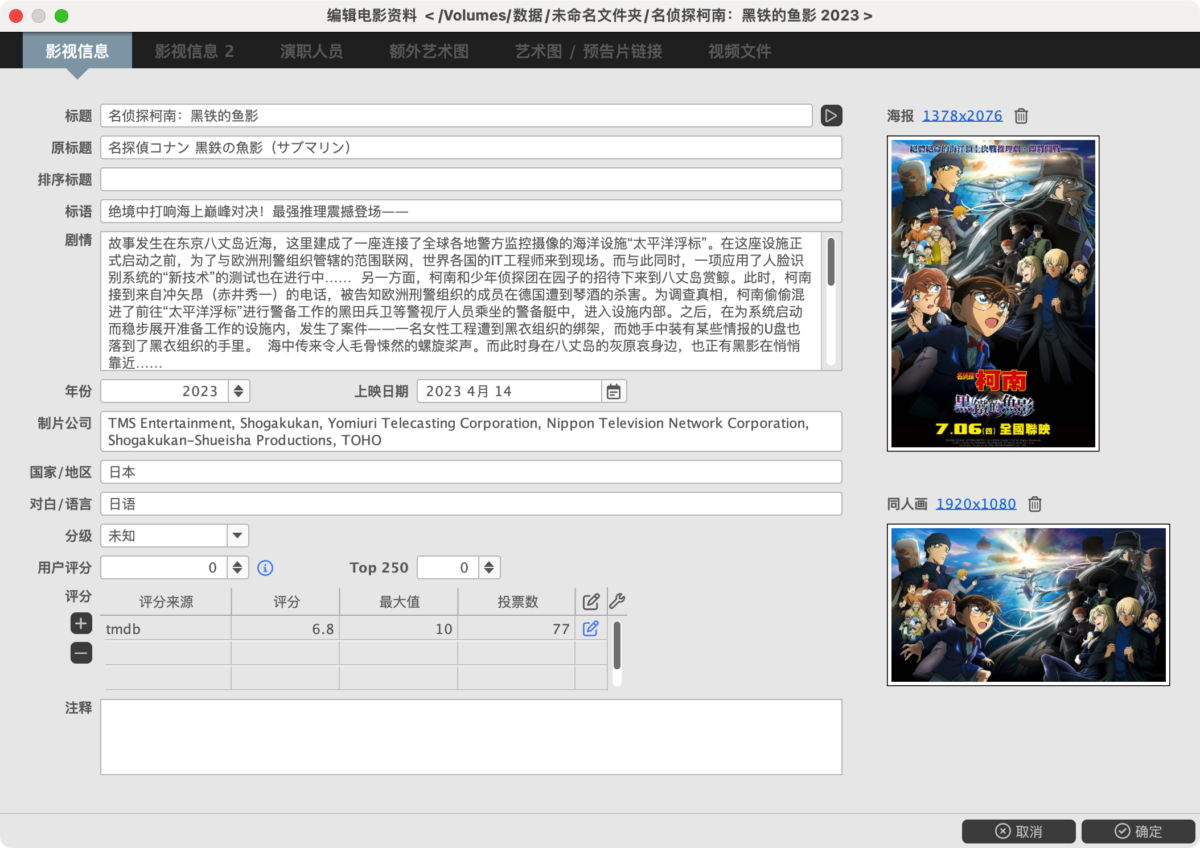Adjust the 年份 year stepper
This screenshot has height=848, width=1200.
[239, 391]
